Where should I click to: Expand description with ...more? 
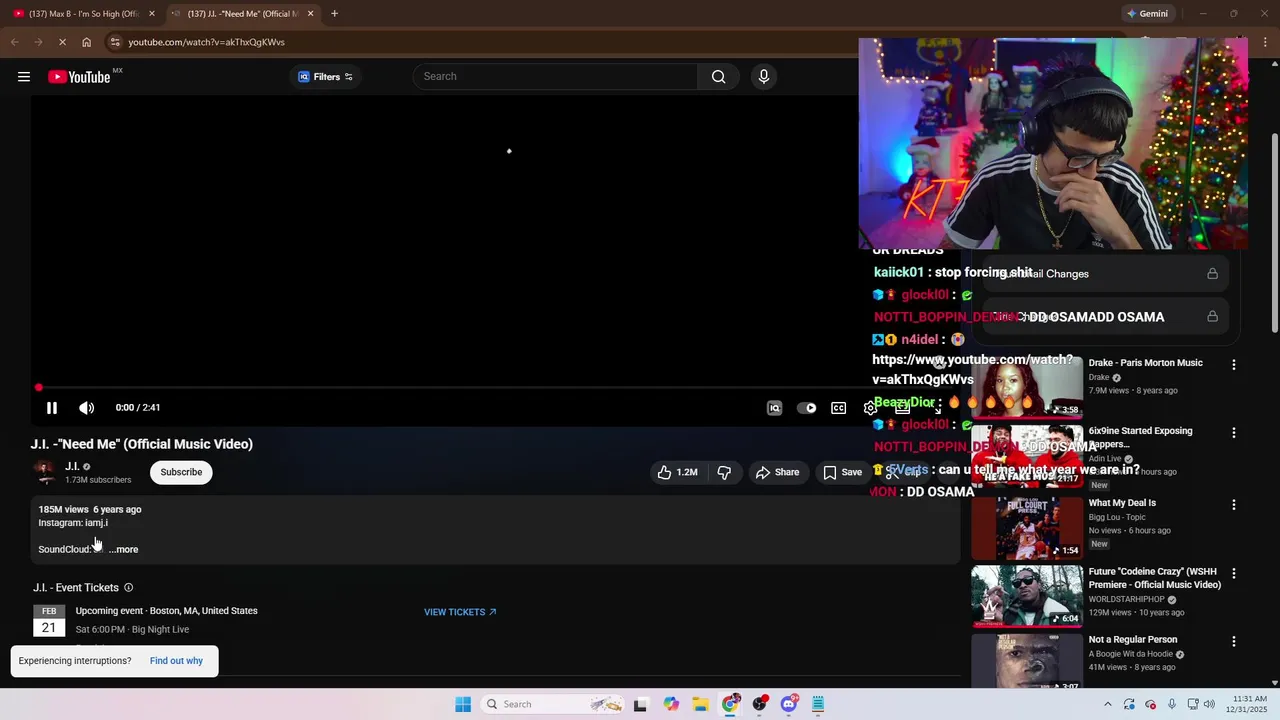[123, 549]
